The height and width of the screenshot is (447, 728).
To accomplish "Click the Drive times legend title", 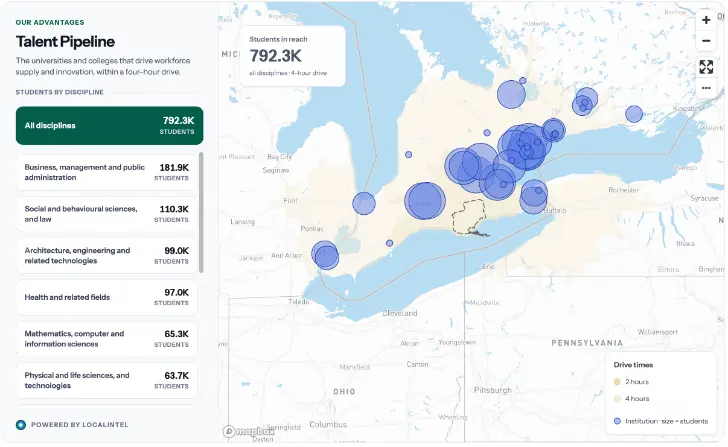I will pos(633,365).
